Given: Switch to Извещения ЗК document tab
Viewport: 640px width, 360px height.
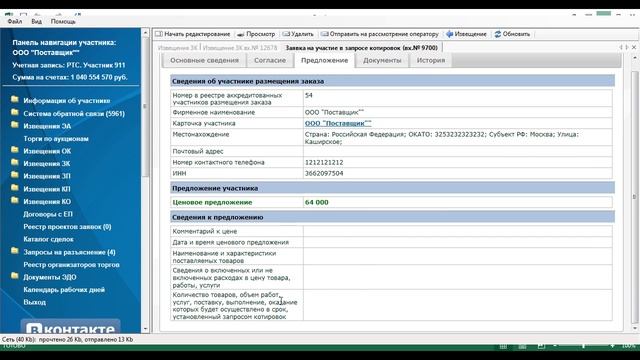Looking at the screenshot, I should pos(178,48).
